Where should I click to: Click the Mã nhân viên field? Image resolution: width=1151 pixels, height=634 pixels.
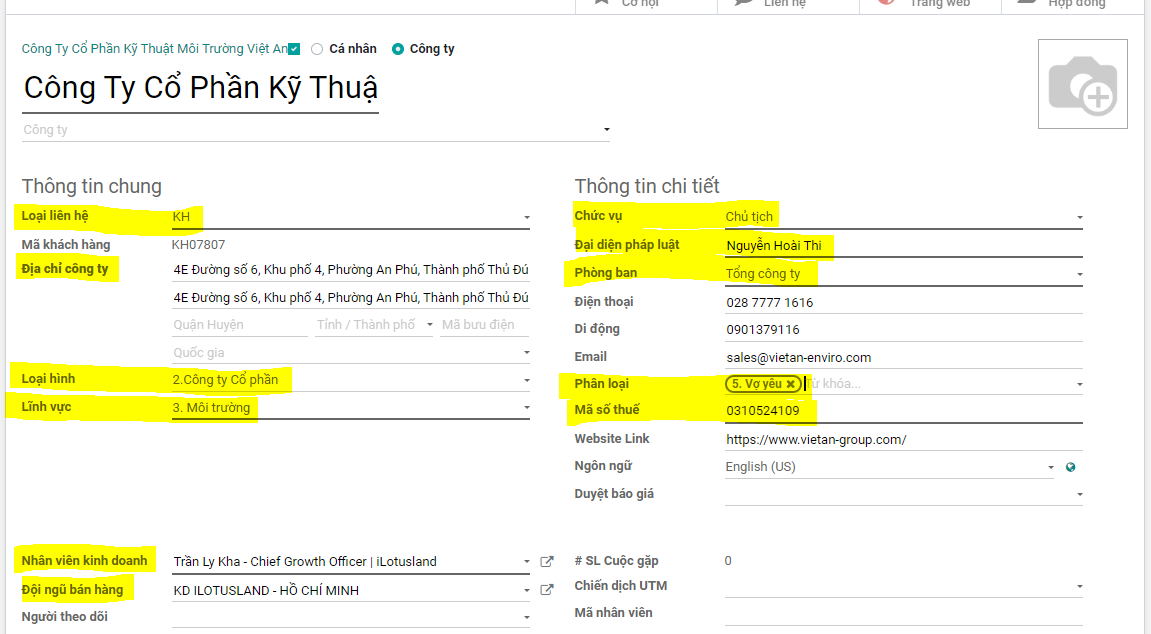tap(904, 613)
